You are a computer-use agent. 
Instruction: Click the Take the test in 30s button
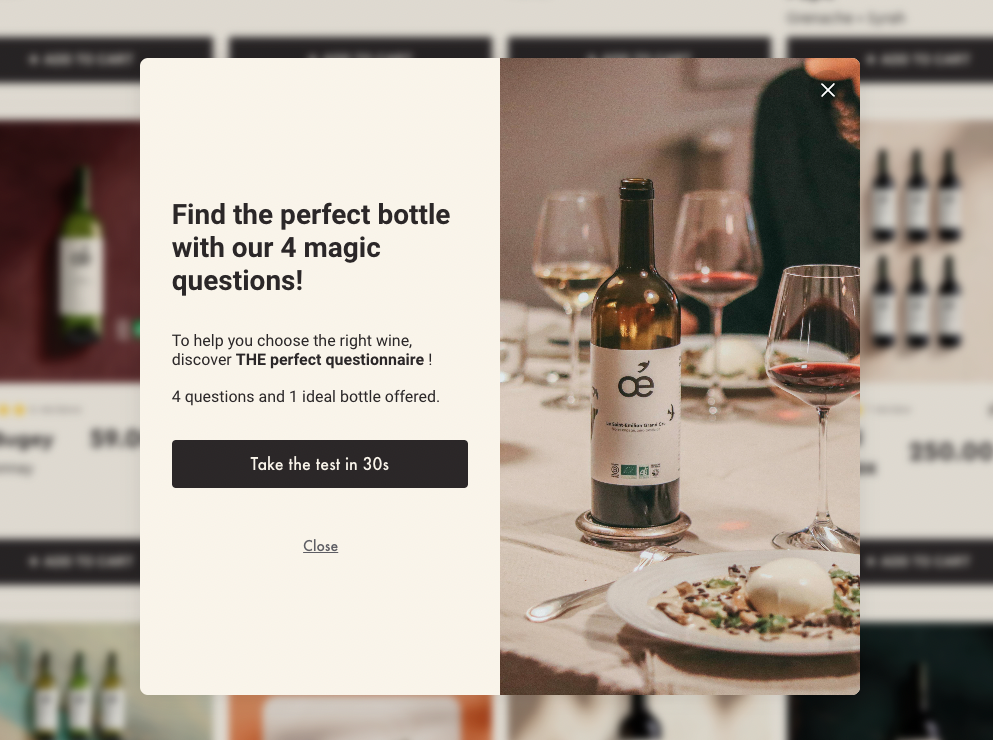(x=319, y=464)
